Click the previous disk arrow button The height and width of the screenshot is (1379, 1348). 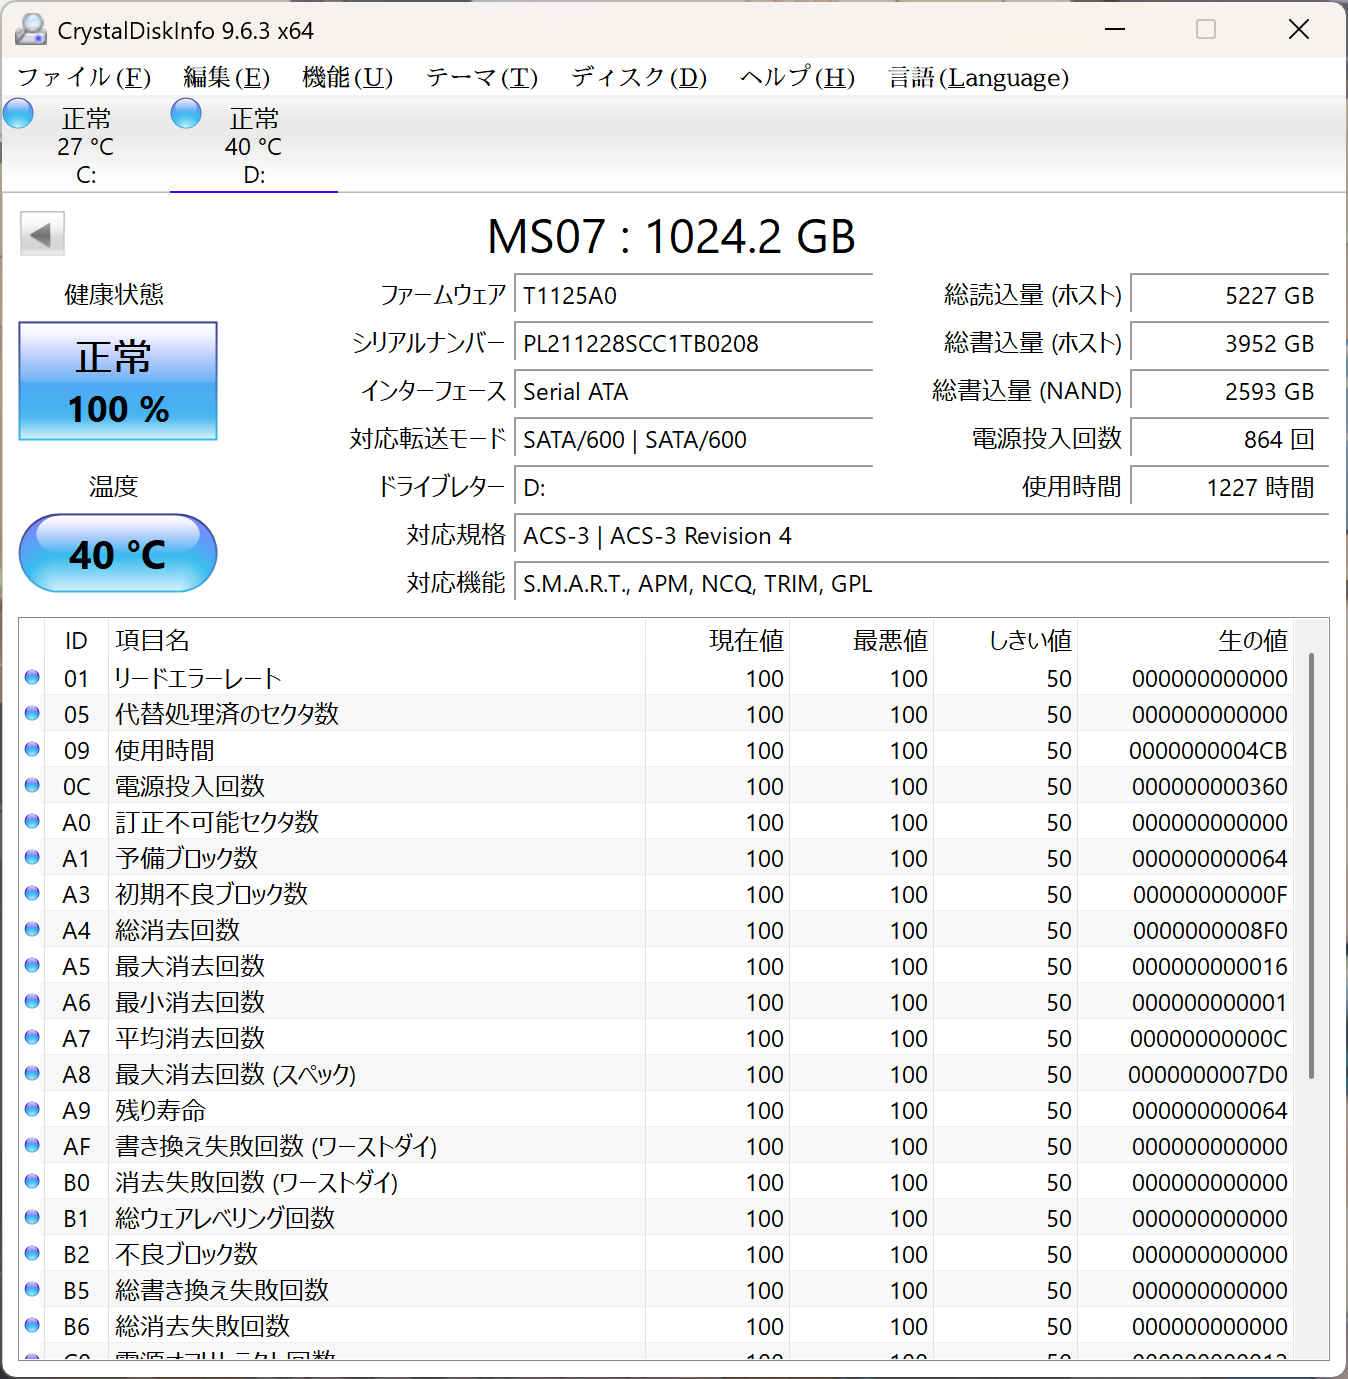point(42,234)
